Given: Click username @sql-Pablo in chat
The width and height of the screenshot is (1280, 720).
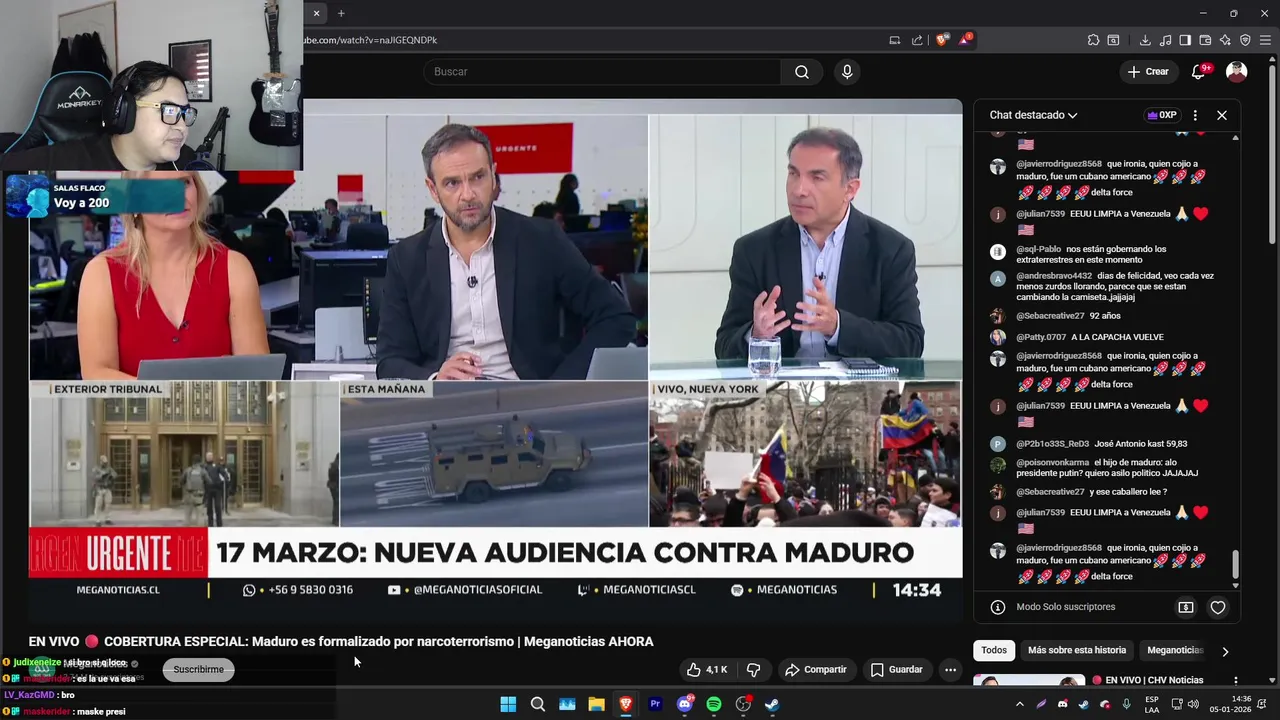Looking at the screenshot, I should 1039,249.
